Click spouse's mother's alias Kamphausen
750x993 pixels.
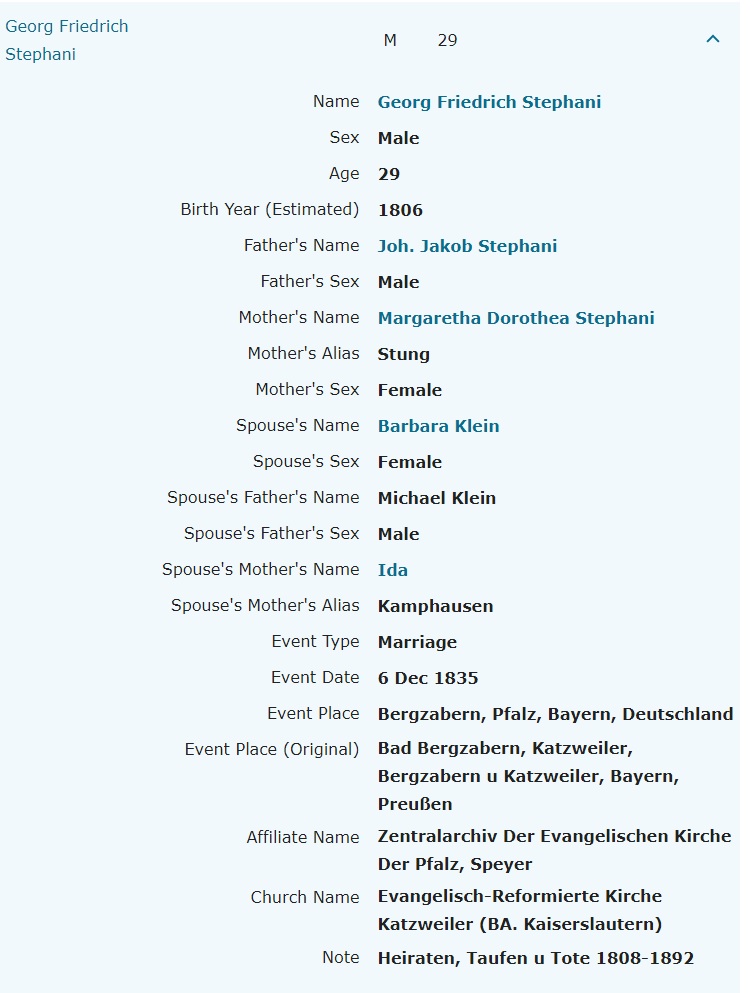click(x=435, y=606)
